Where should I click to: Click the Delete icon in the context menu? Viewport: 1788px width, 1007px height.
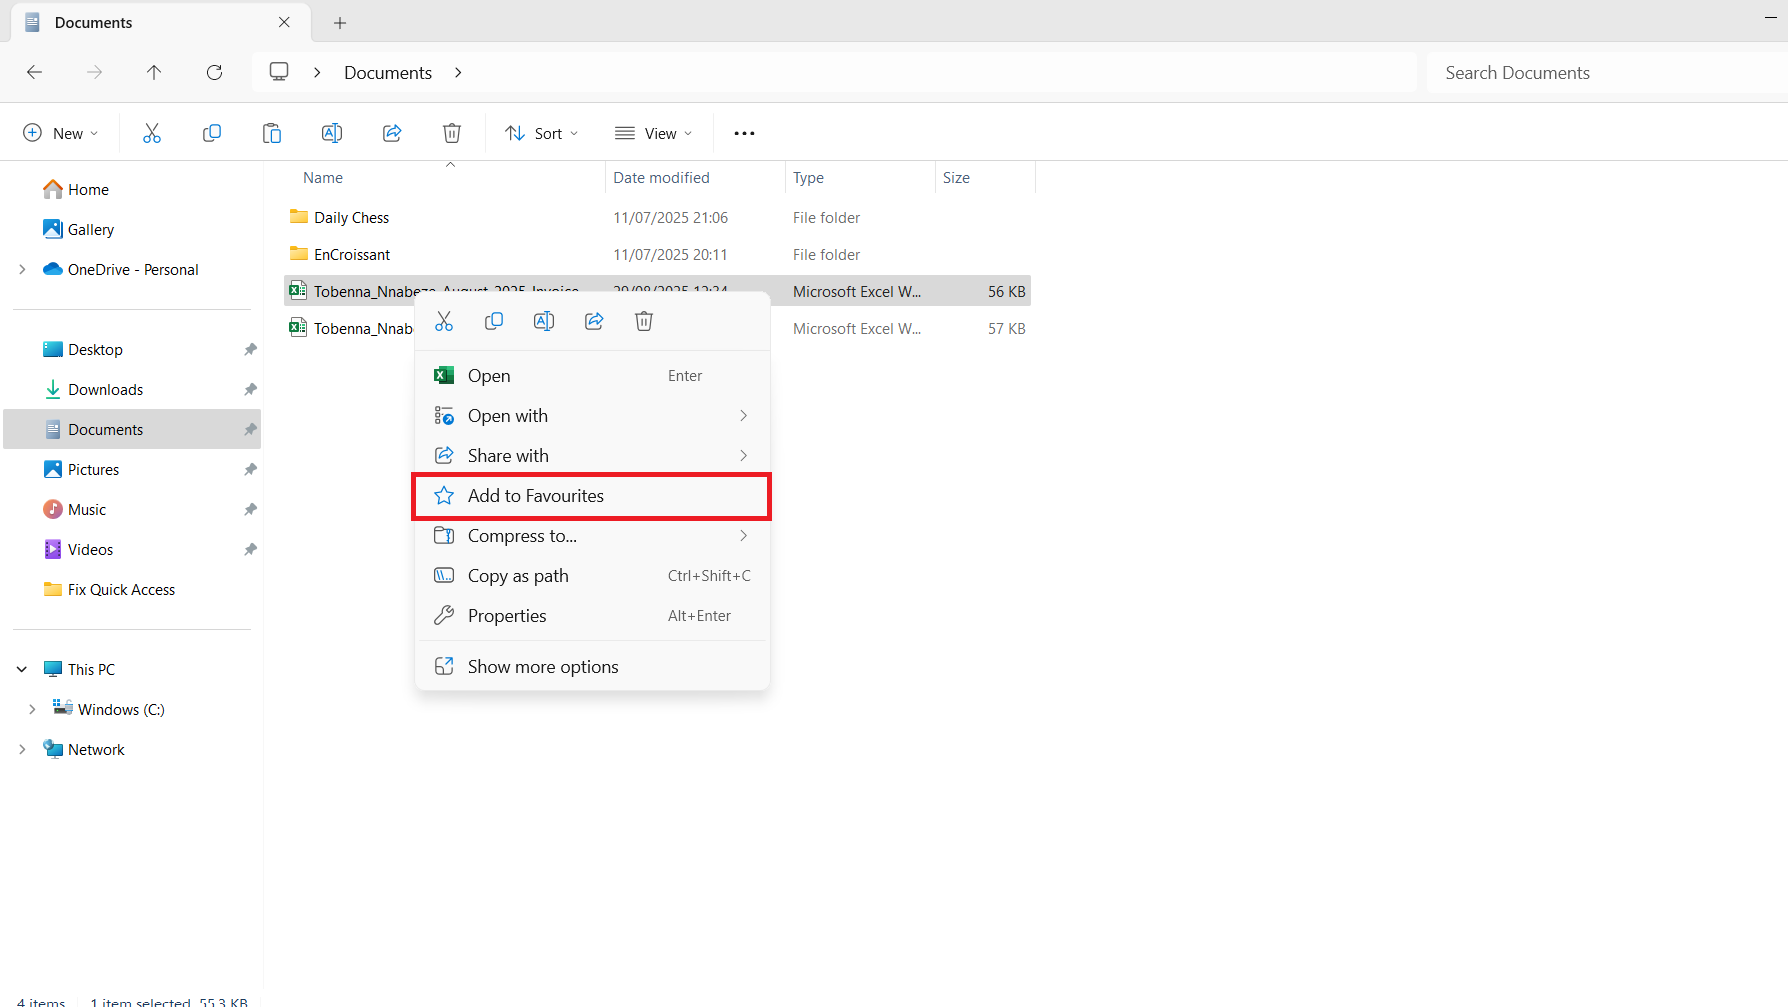[x=643, y=320]
